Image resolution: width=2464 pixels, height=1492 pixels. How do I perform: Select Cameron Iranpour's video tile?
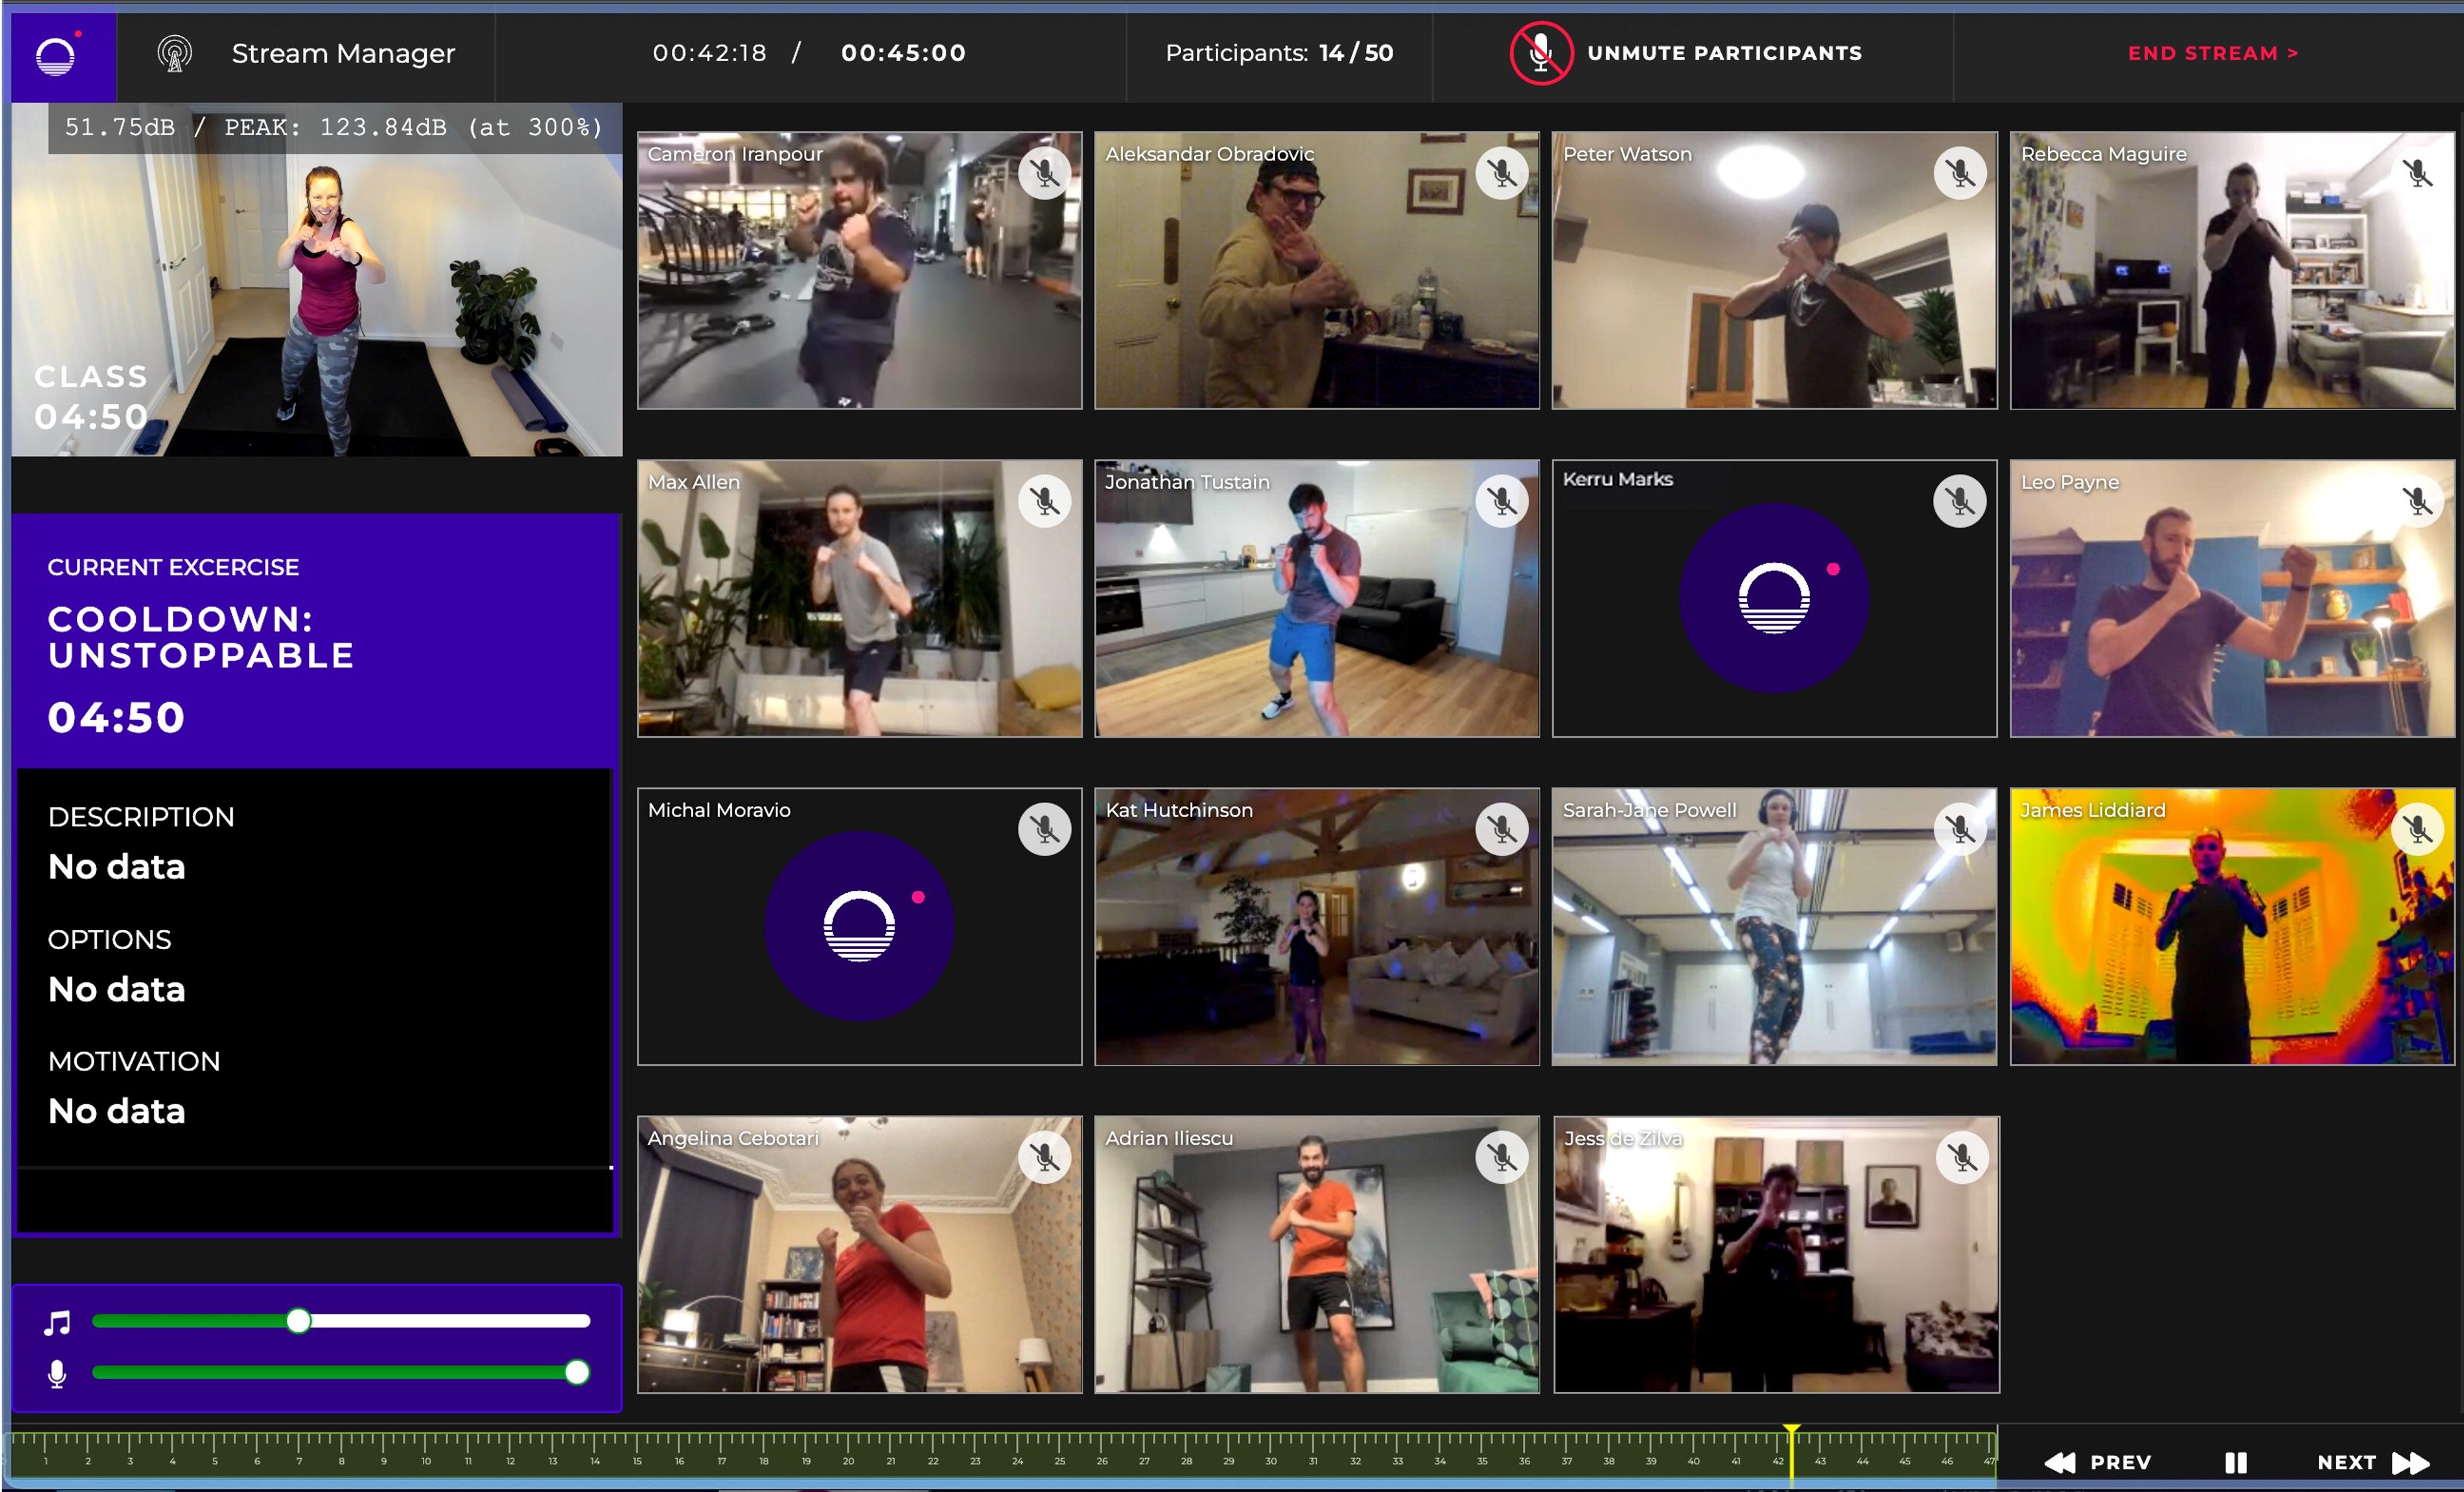[859, 270]
